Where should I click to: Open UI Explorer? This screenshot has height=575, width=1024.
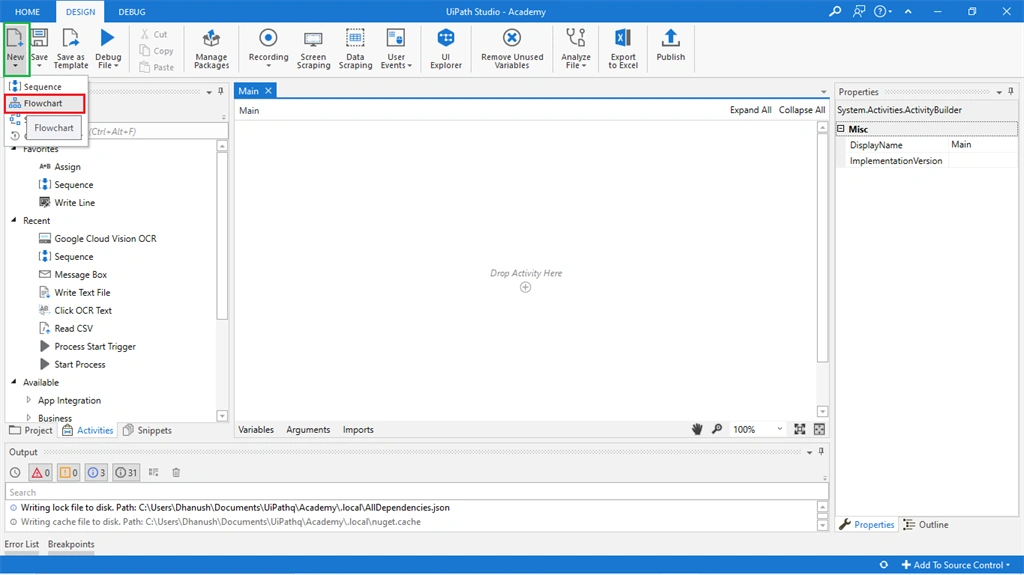[x=445, y=48]
